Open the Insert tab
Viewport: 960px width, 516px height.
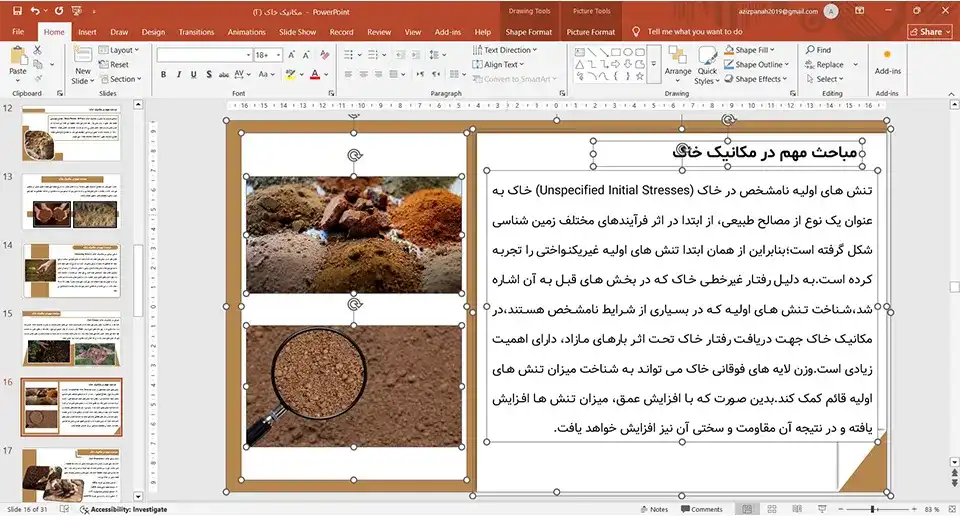[87, 32]
